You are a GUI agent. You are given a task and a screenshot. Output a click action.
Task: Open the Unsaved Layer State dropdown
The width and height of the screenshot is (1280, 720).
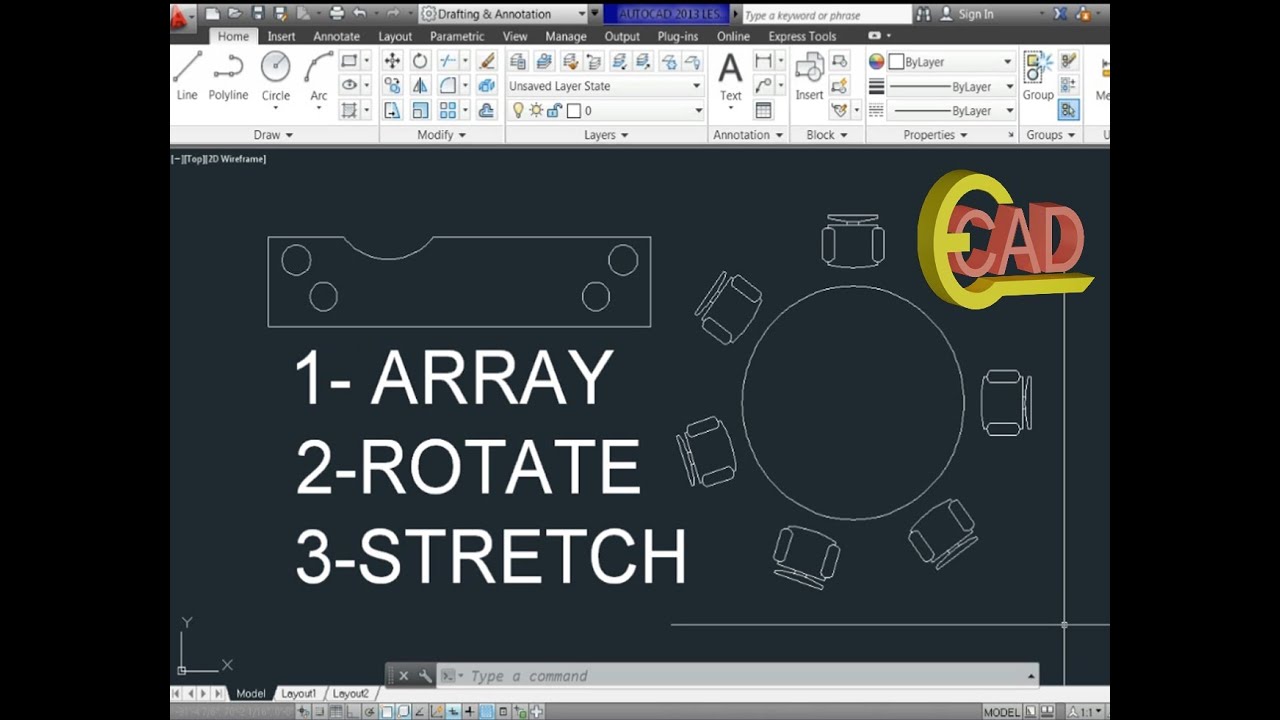[606, 86]
